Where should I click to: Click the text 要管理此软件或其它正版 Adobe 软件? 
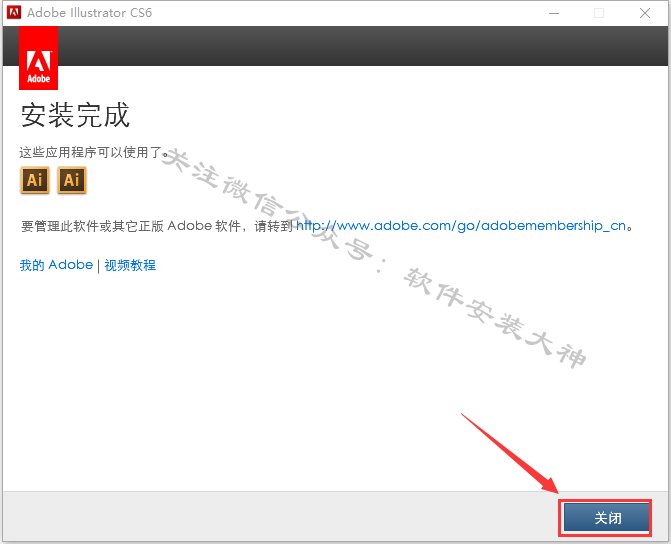tap(131, 226)
